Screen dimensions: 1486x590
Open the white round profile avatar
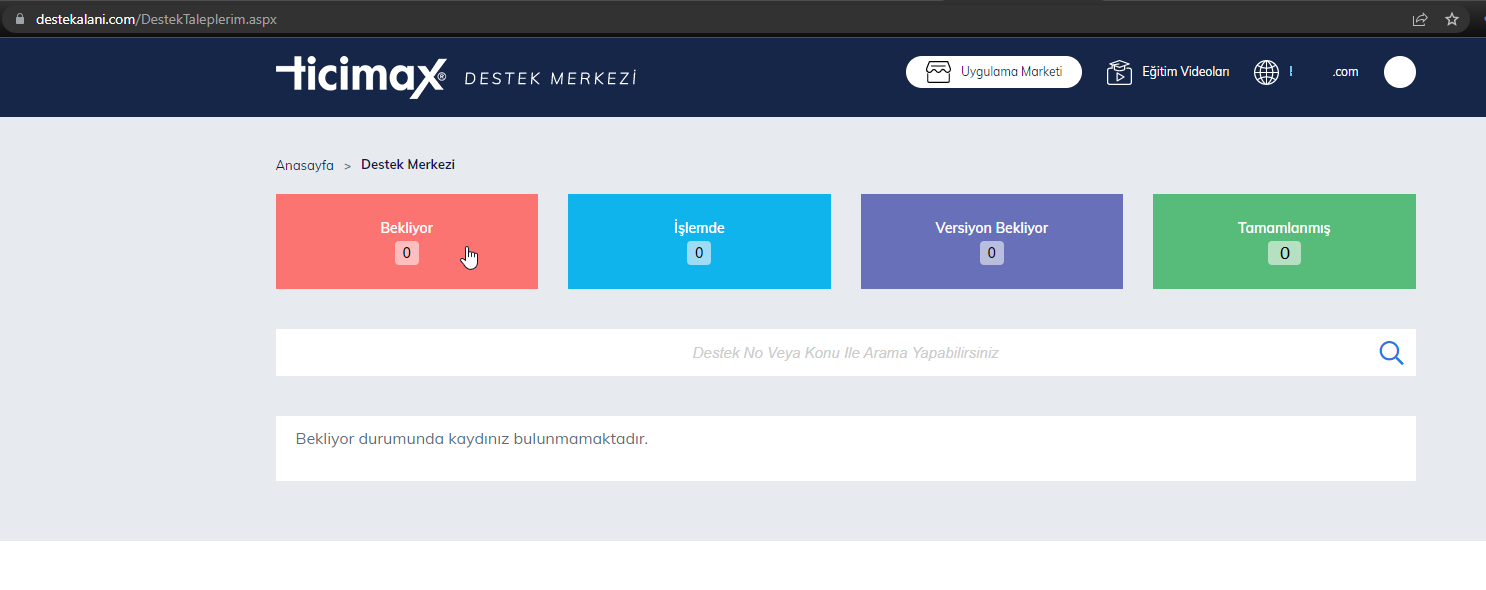[1400, 72]
